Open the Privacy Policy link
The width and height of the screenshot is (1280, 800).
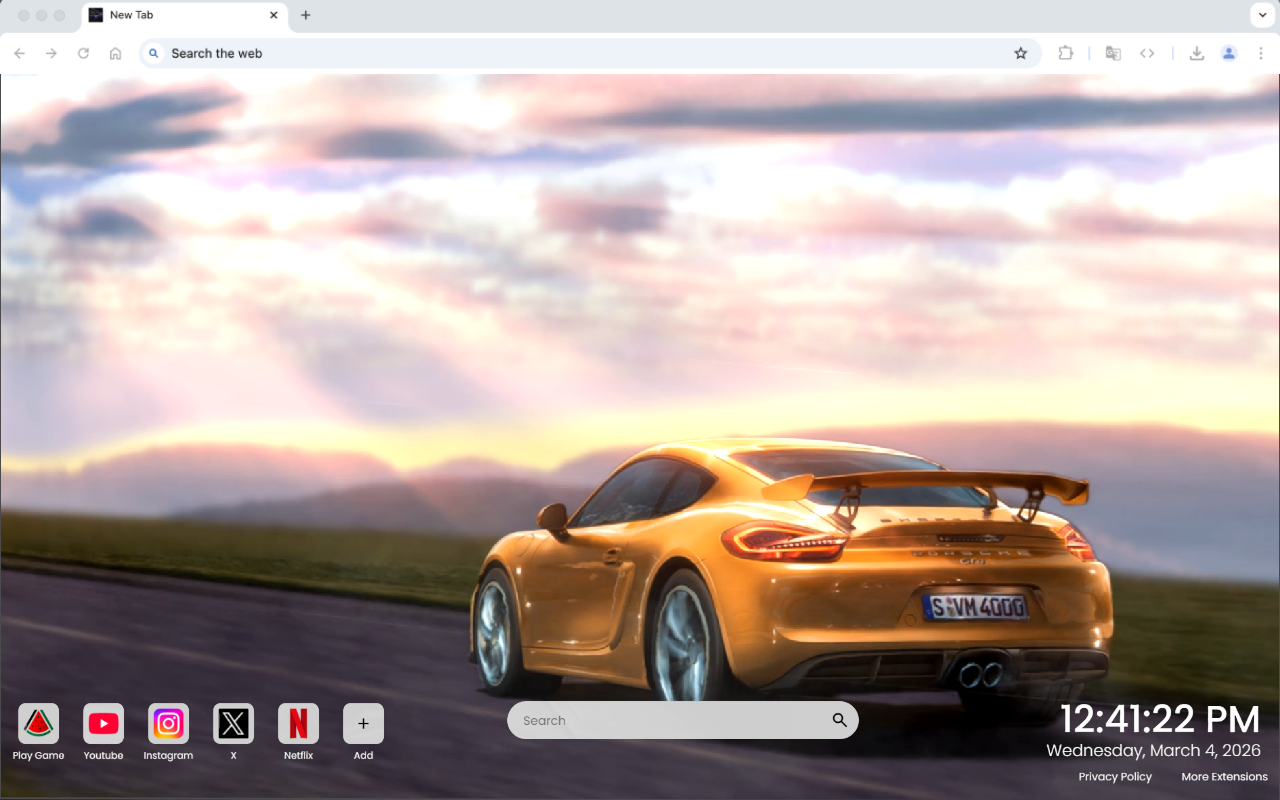1115,777
